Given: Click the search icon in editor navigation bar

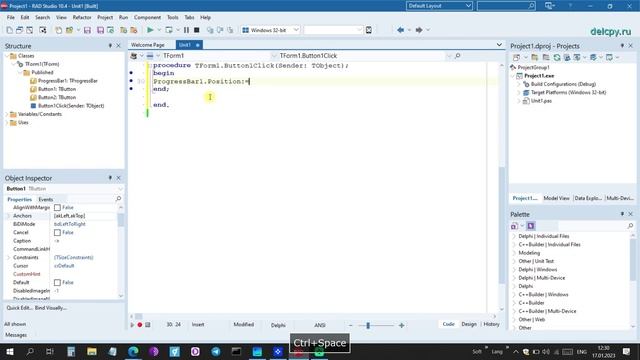Looking at the screenshot, I should pyautogui.click(x=457, y=56).
